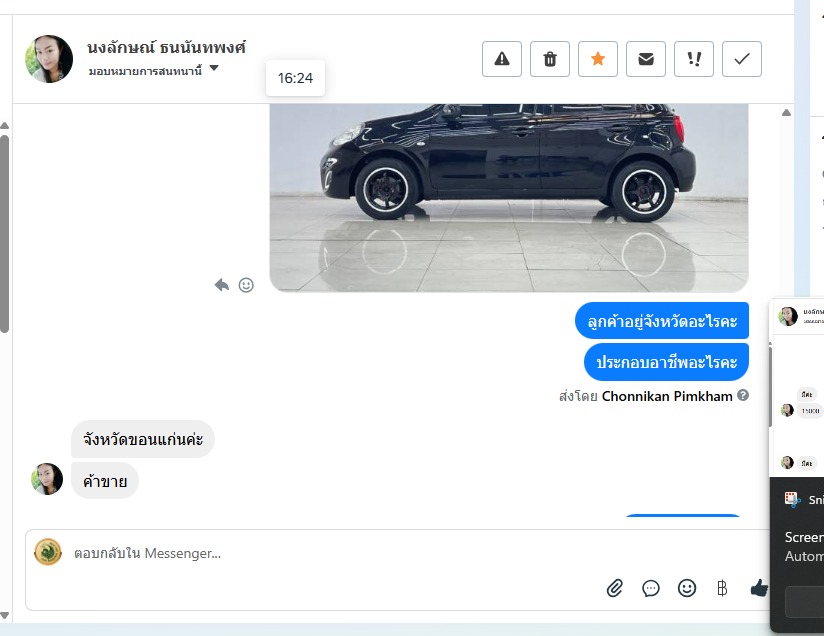Image resolution: width=824 pixels, height=636 pixels.
Task: Open the header profile photo of นงลักษณ์
Action: click(x=49, y=59)
